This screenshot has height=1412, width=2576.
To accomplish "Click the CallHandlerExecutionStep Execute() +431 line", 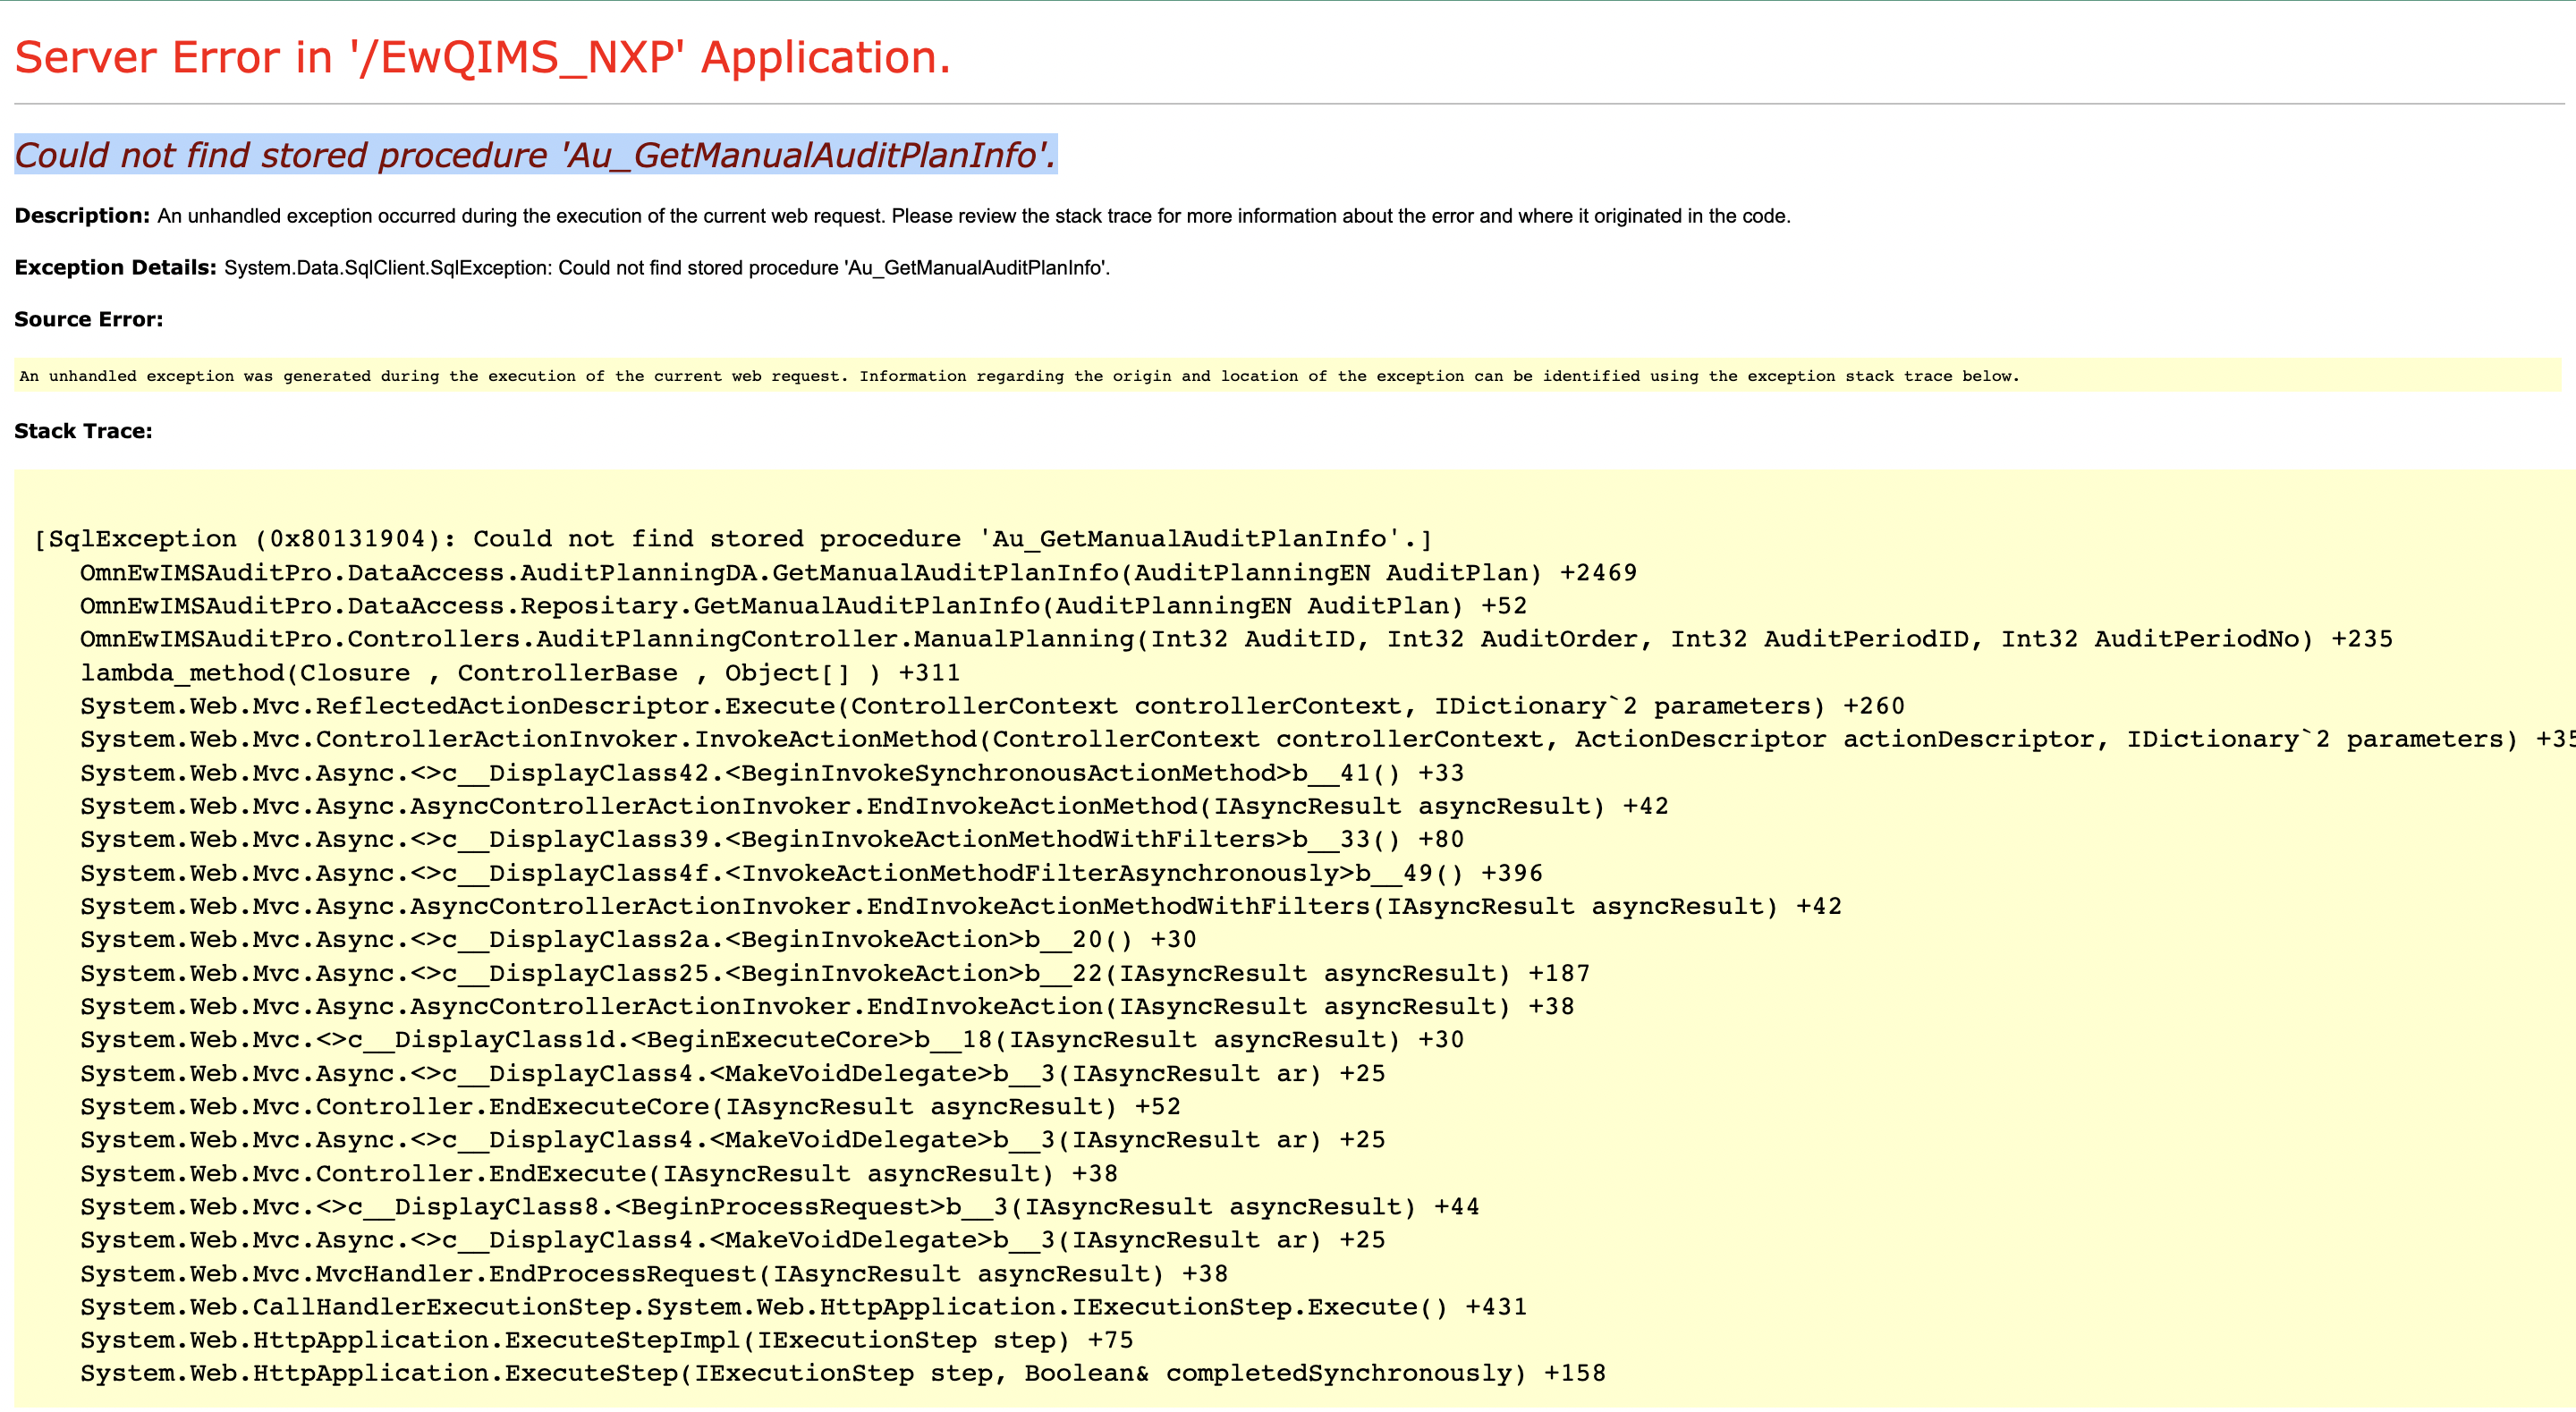I will (803, 1306).
